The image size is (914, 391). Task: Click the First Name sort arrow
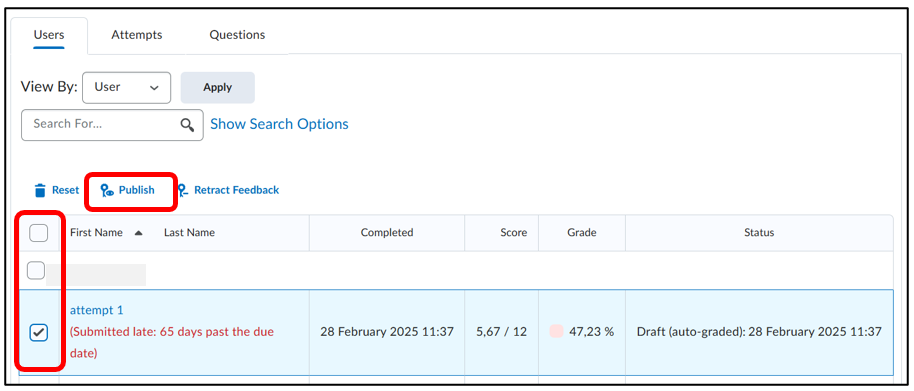[138, 233]
